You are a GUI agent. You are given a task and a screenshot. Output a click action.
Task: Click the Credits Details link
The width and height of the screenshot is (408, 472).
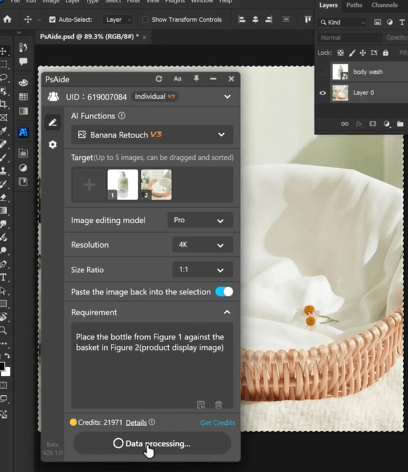[136, 423]
